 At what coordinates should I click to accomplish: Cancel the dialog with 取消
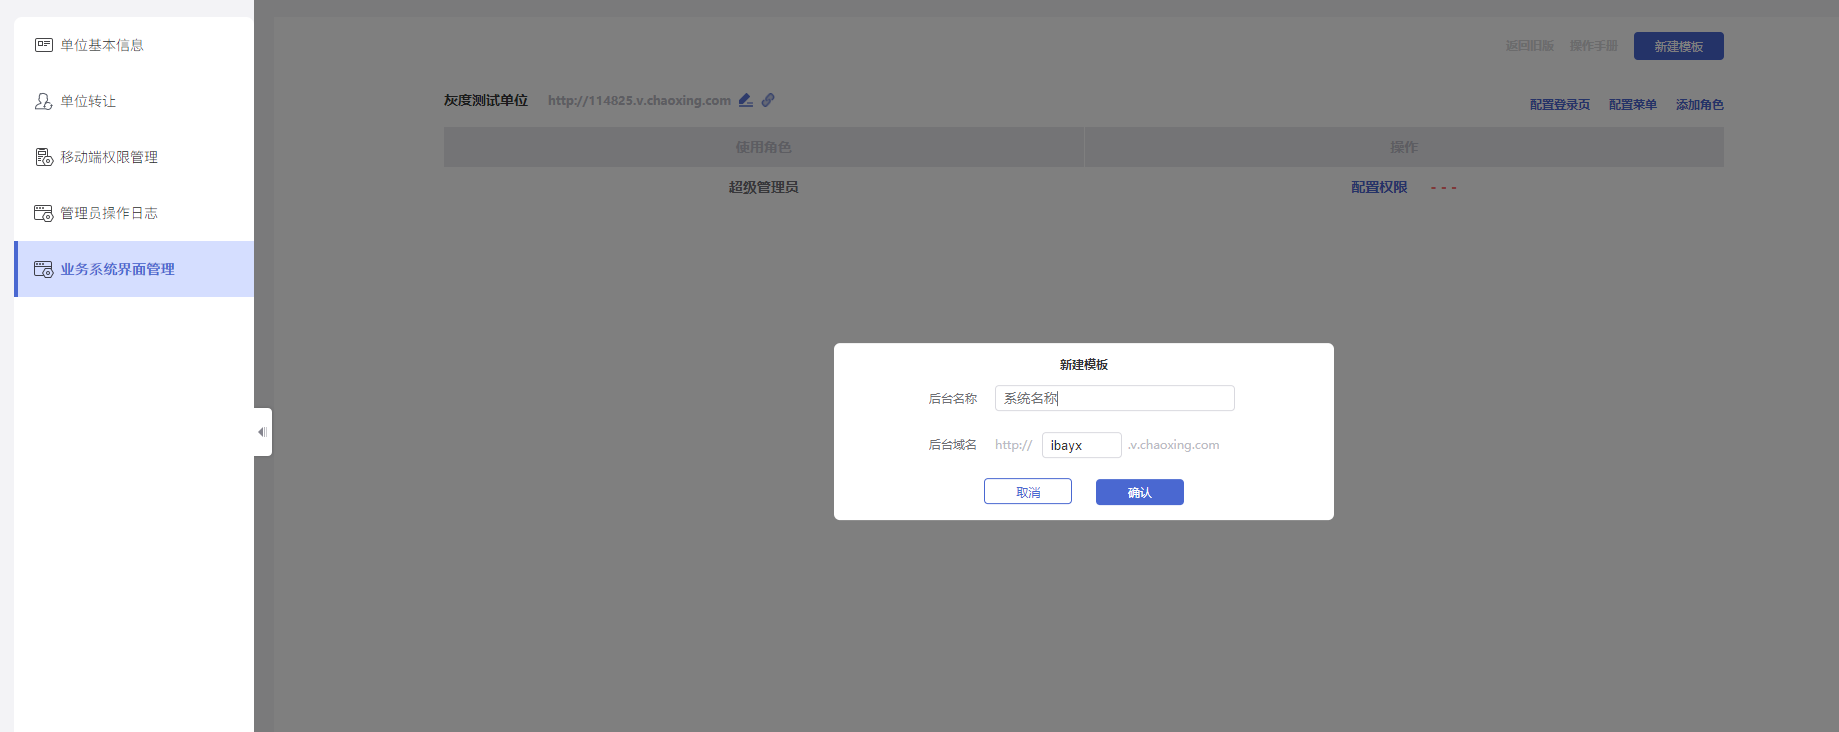(x=1028, y=492)
